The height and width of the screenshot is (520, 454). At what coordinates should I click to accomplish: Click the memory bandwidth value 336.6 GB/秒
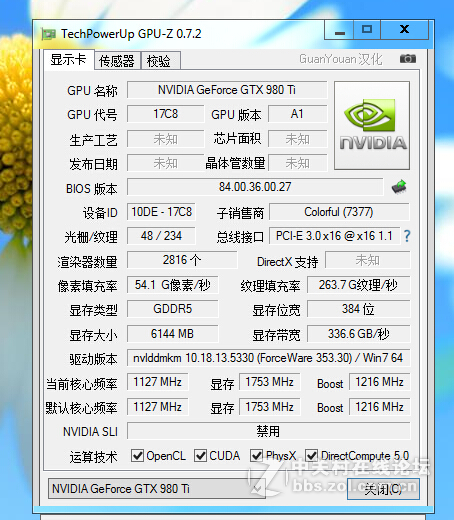pyautogui.click(x=358, y=333)
